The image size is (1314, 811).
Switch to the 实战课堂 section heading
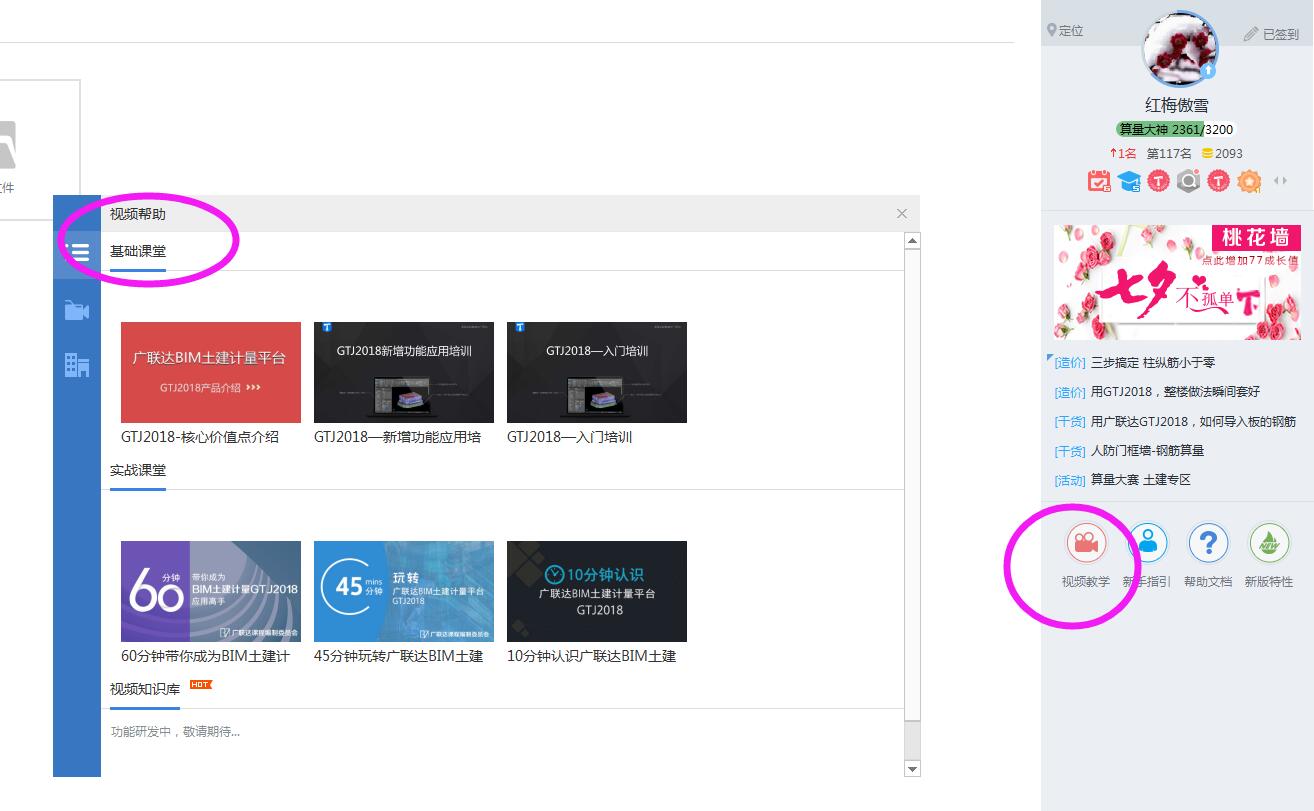[138, 470]
